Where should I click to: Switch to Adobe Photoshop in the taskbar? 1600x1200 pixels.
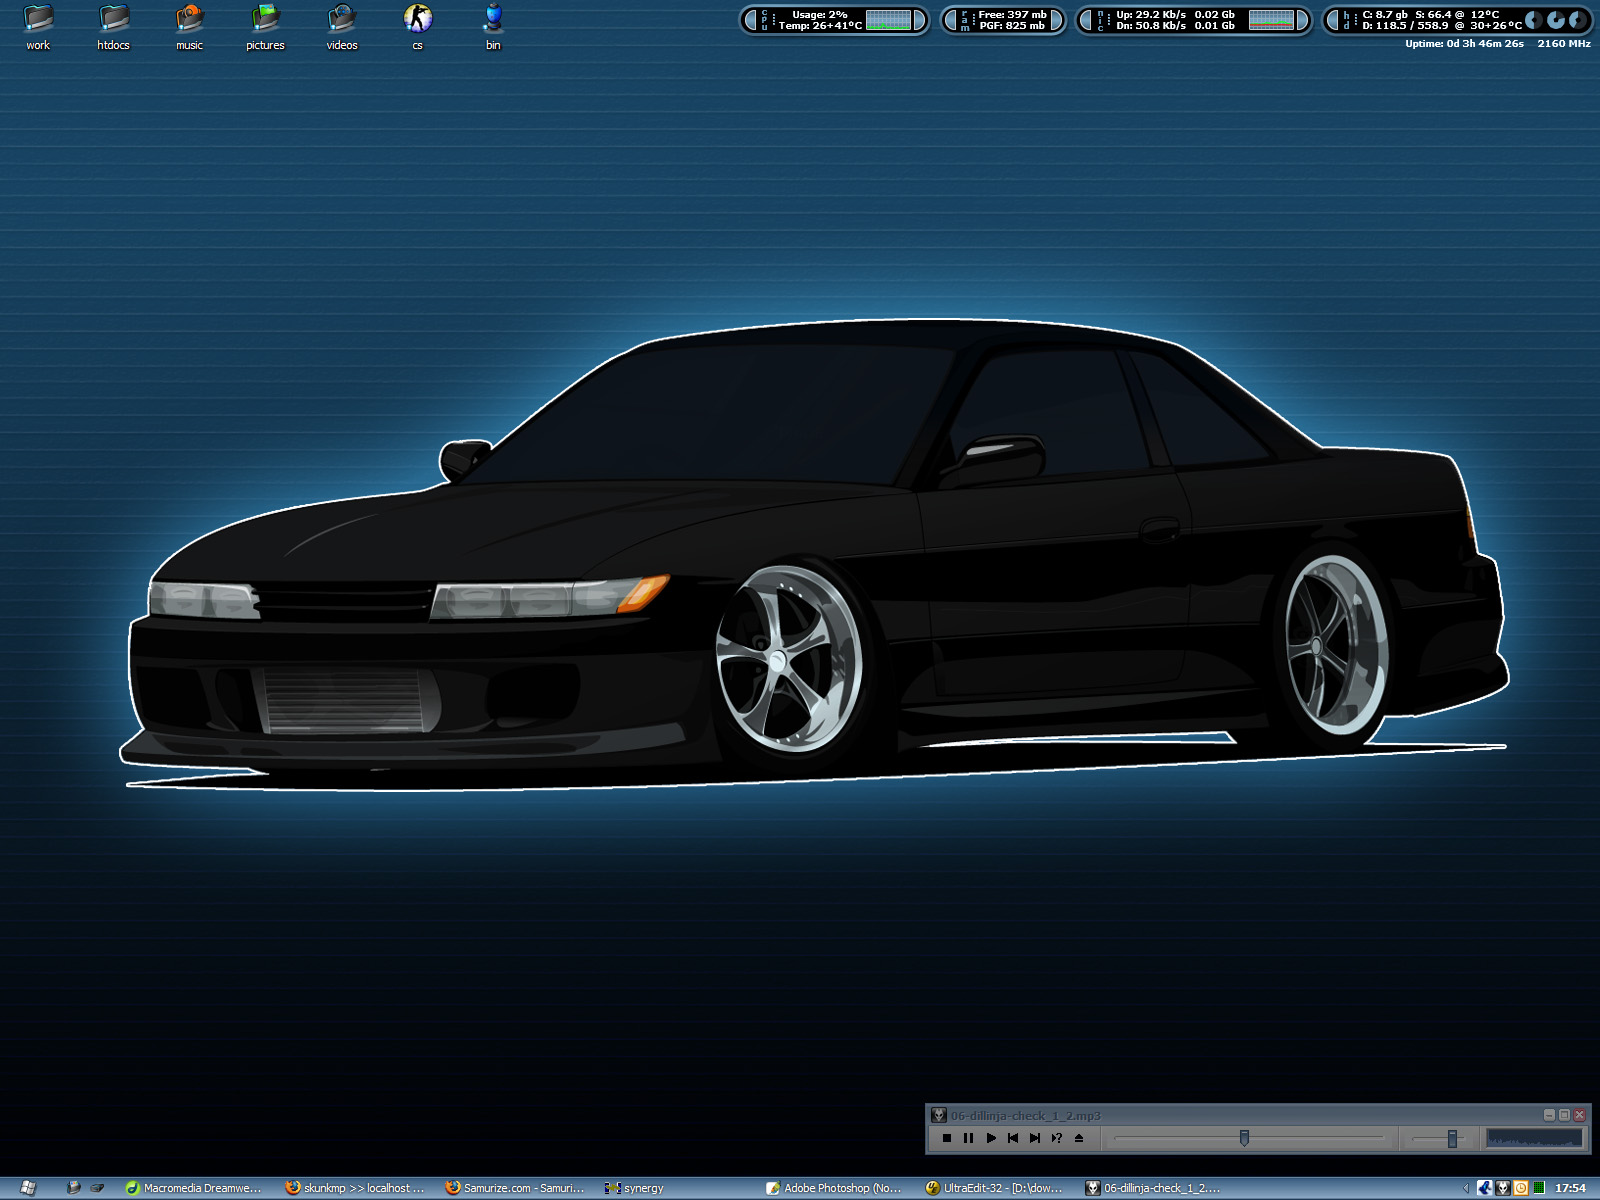[x=835, y=1188]
